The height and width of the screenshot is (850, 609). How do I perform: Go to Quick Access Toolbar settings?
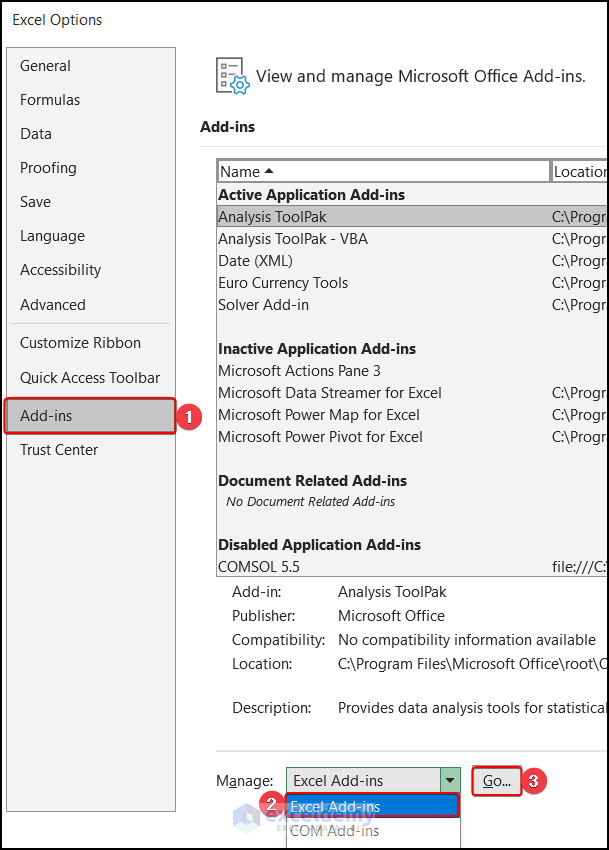coord(90,378)
